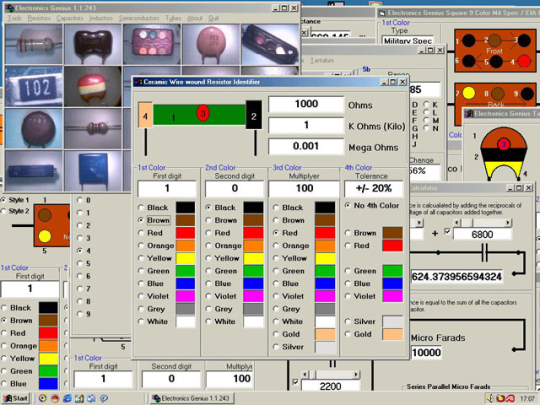Click the round brown dotted capacitor photo

(34, 128)
